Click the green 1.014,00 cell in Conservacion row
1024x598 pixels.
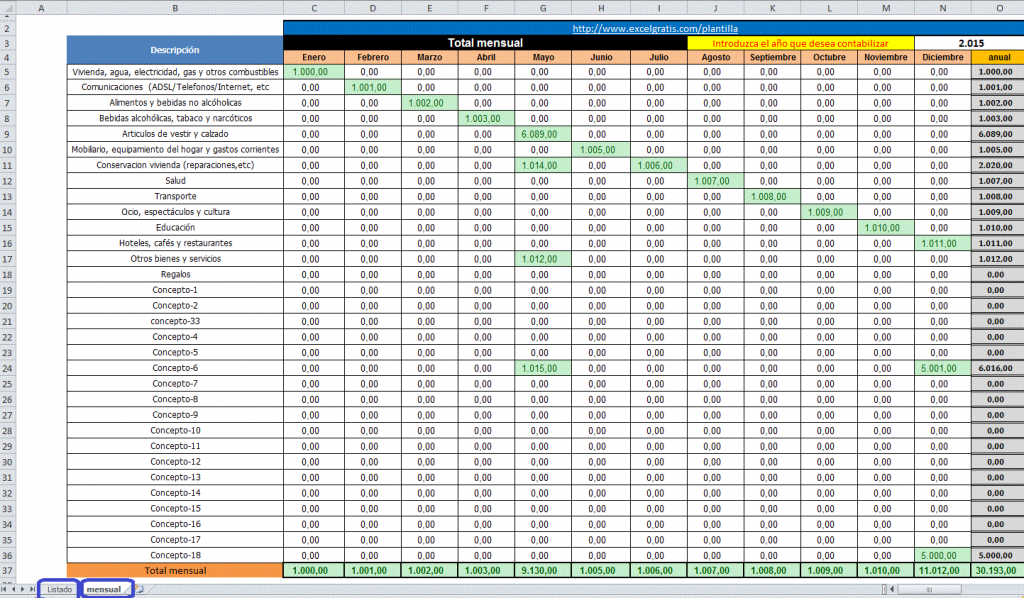tap(543, 165)
